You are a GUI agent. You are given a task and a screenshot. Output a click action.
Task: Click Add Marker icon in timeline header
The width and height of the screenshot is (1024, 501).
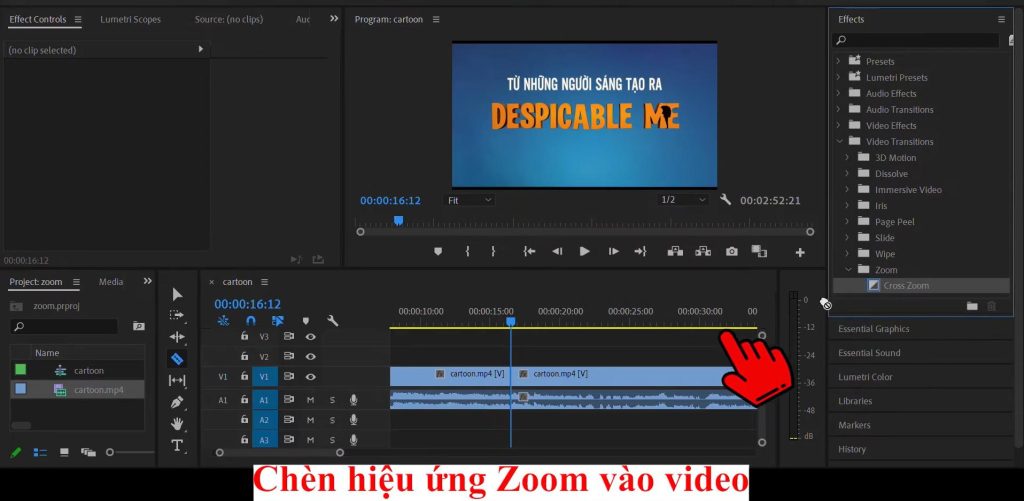coord(306,321)
